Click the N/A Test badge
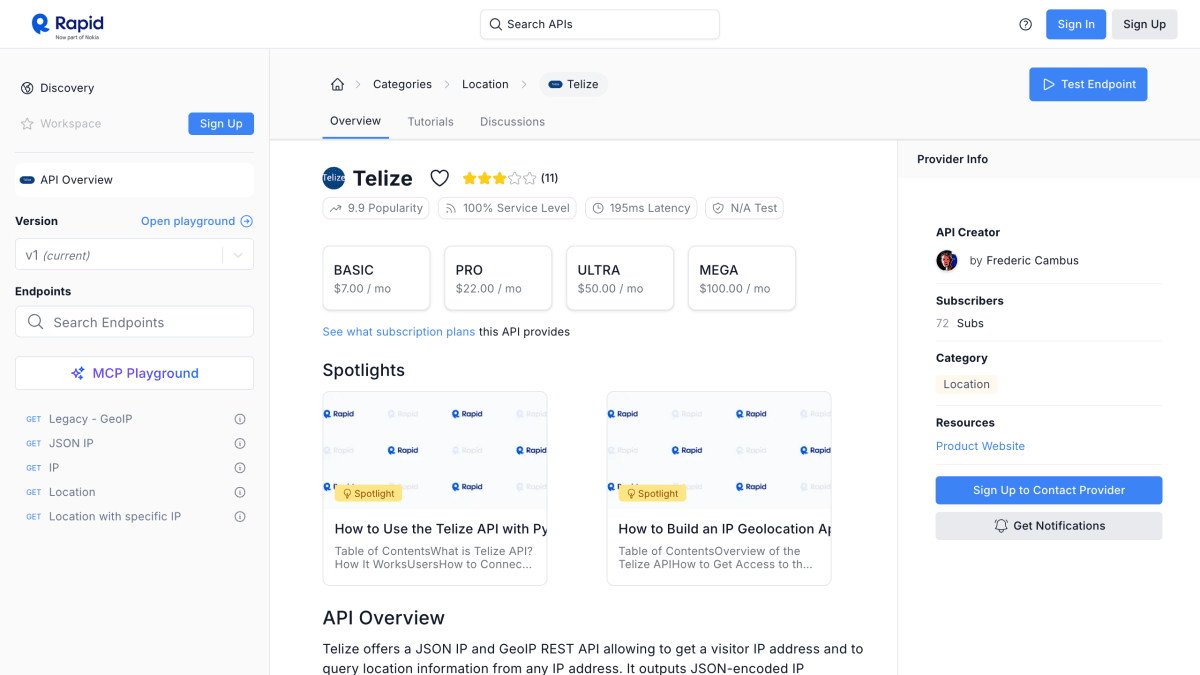This screenshot has width=1200, height=675. 744,208
